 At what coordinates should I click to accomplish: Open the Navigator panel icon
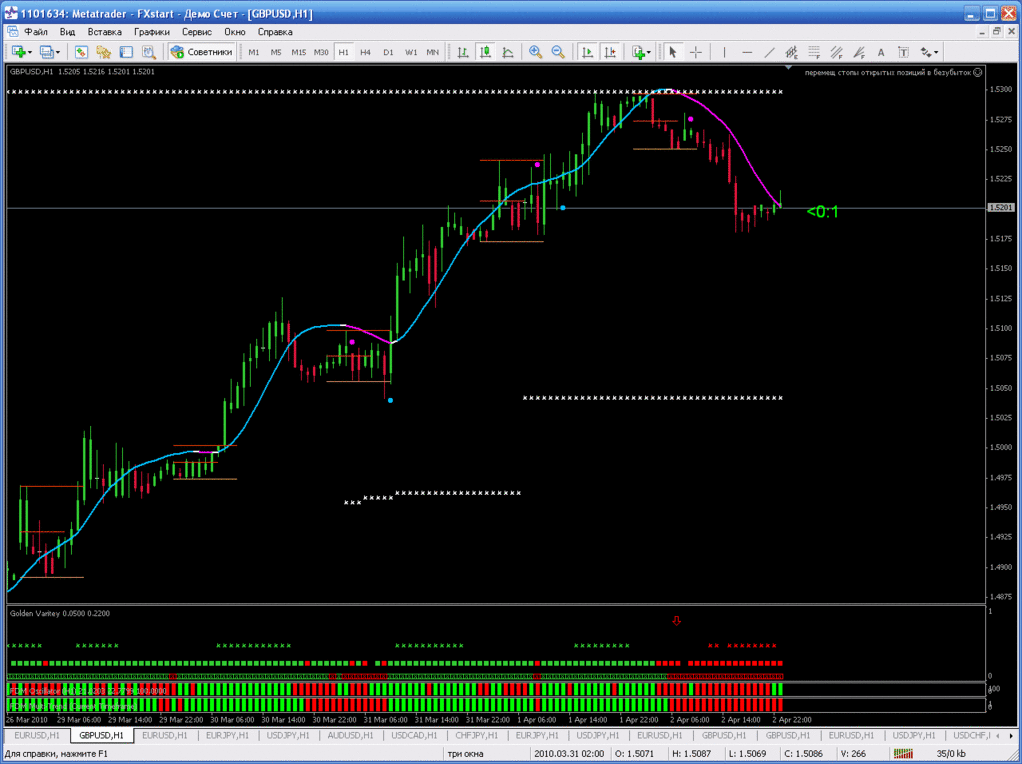103,52
